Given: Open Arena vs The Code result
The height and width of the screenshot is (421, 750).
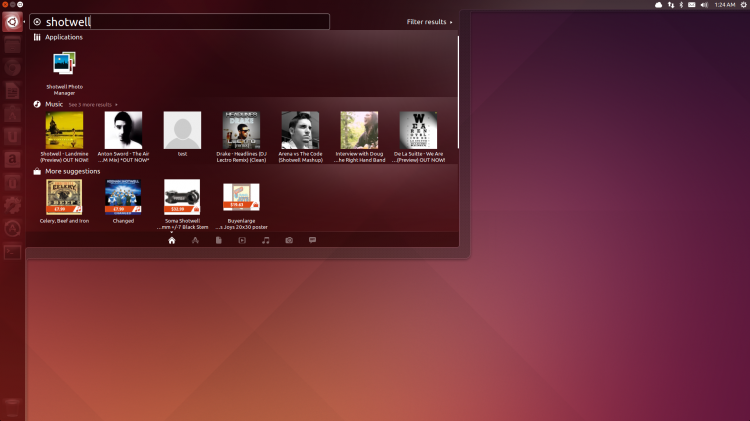Looking at the screenshot, I should (x=300, y=137).
